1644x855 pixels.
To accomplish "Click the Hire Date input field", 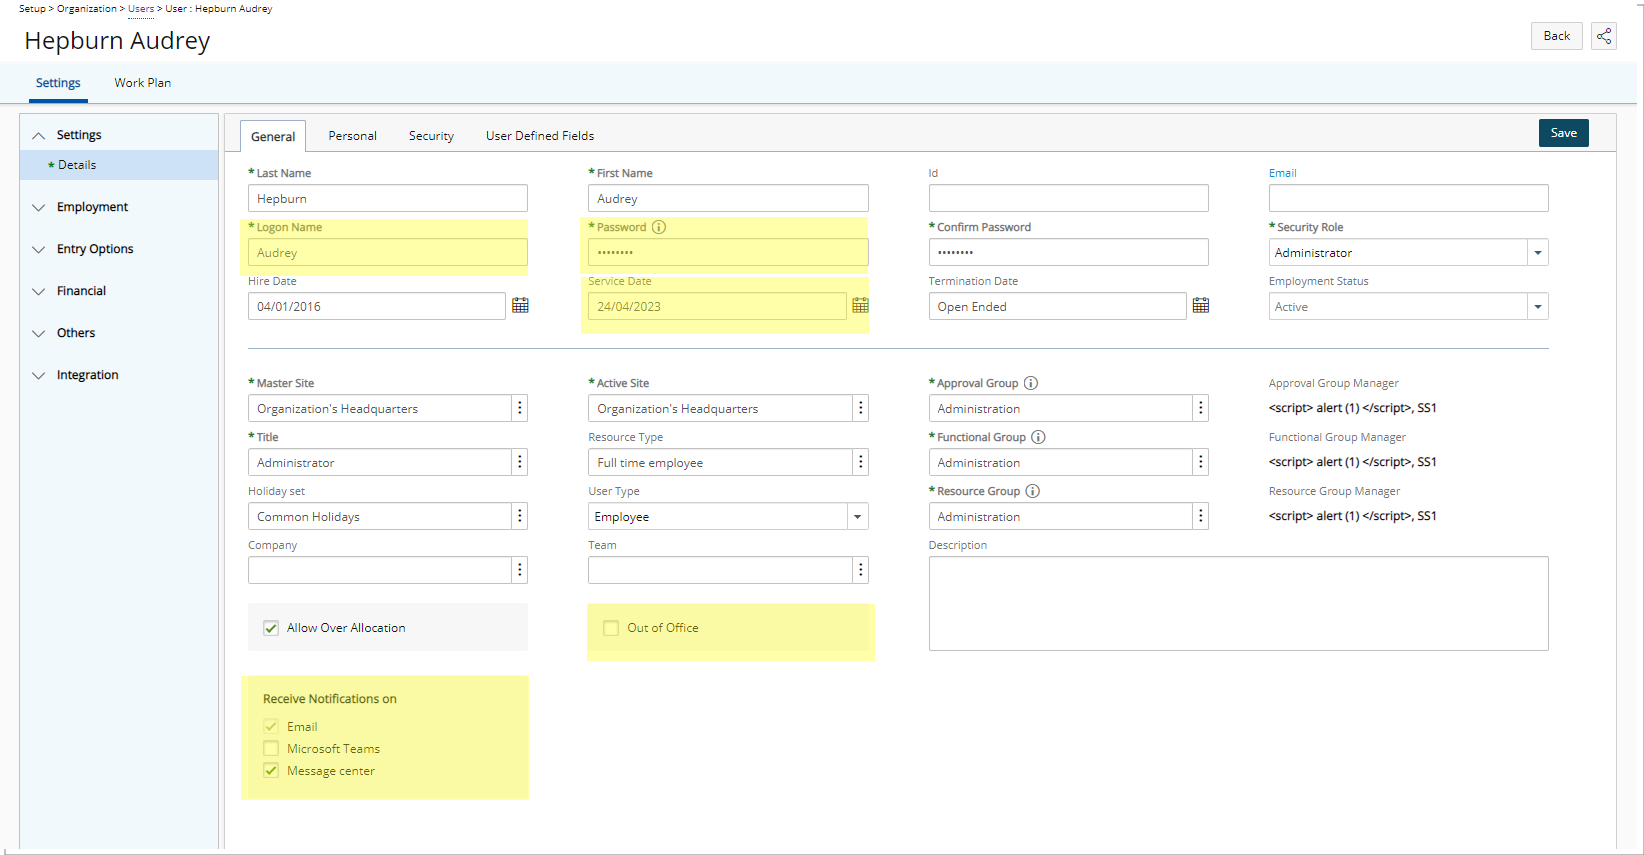I will [x=377, y=306].
